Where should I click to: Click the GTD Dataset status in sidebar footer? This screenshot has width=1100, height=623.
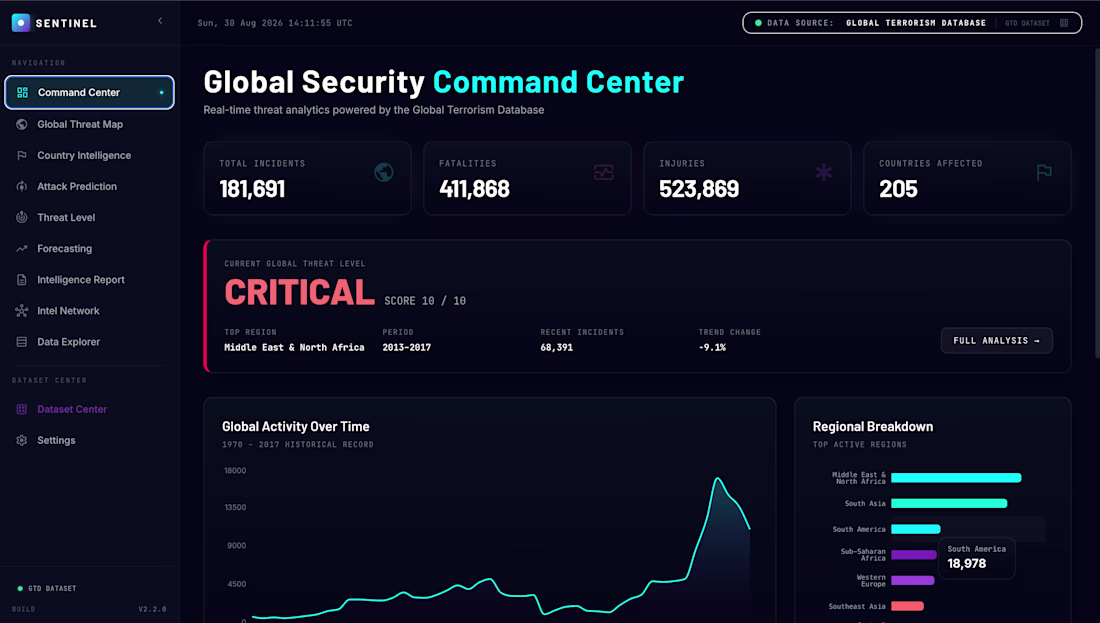[x=47, y=589]
